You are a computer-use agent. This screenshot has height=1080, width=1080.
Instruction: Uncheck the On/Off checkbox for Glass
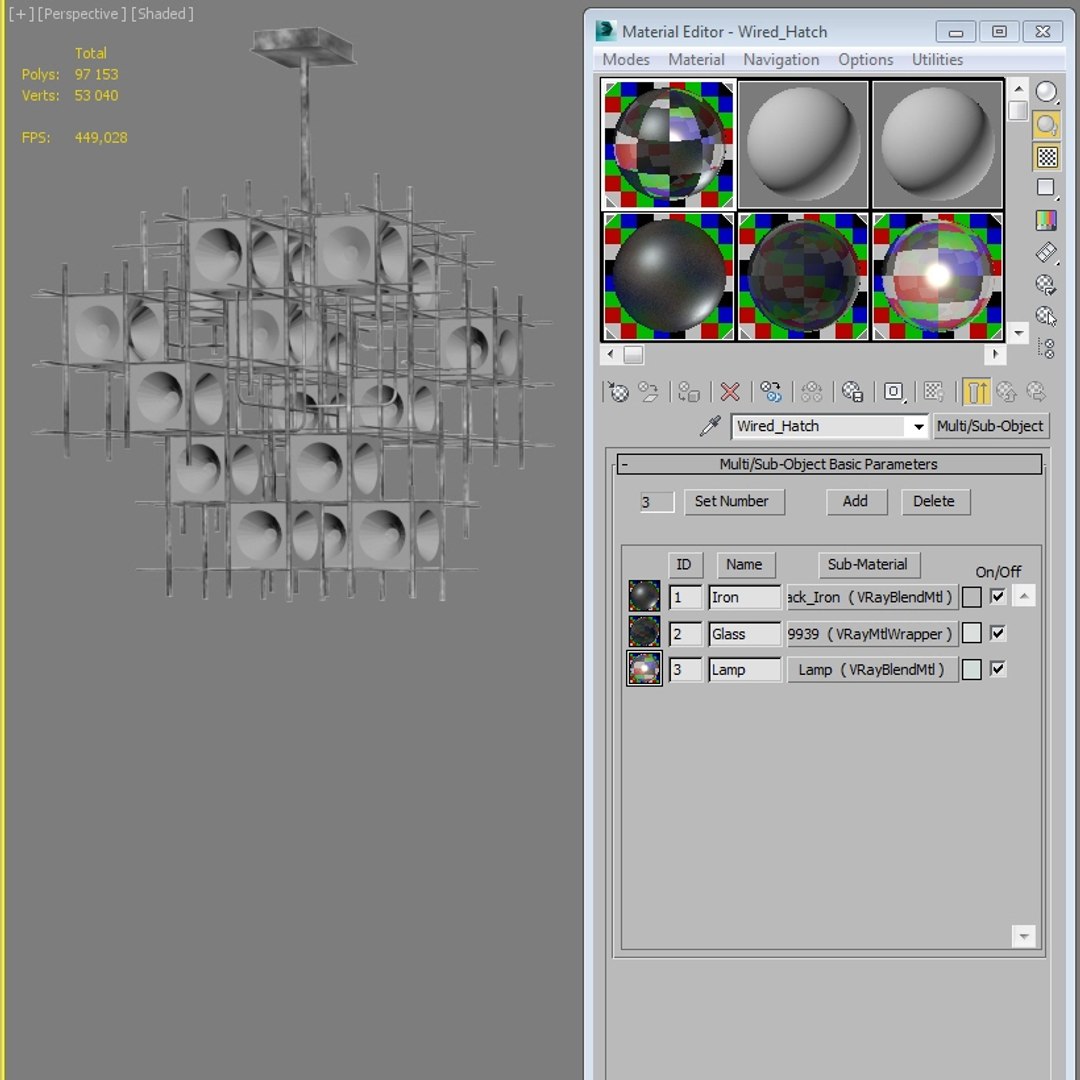[x=997, y=632]
